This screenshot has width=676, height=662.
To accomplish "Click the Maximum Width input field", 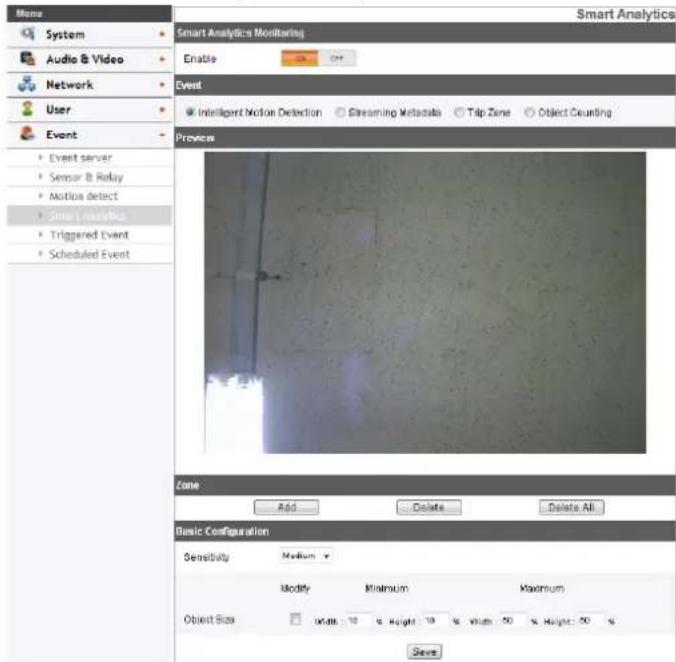I will tap(513, 621).
